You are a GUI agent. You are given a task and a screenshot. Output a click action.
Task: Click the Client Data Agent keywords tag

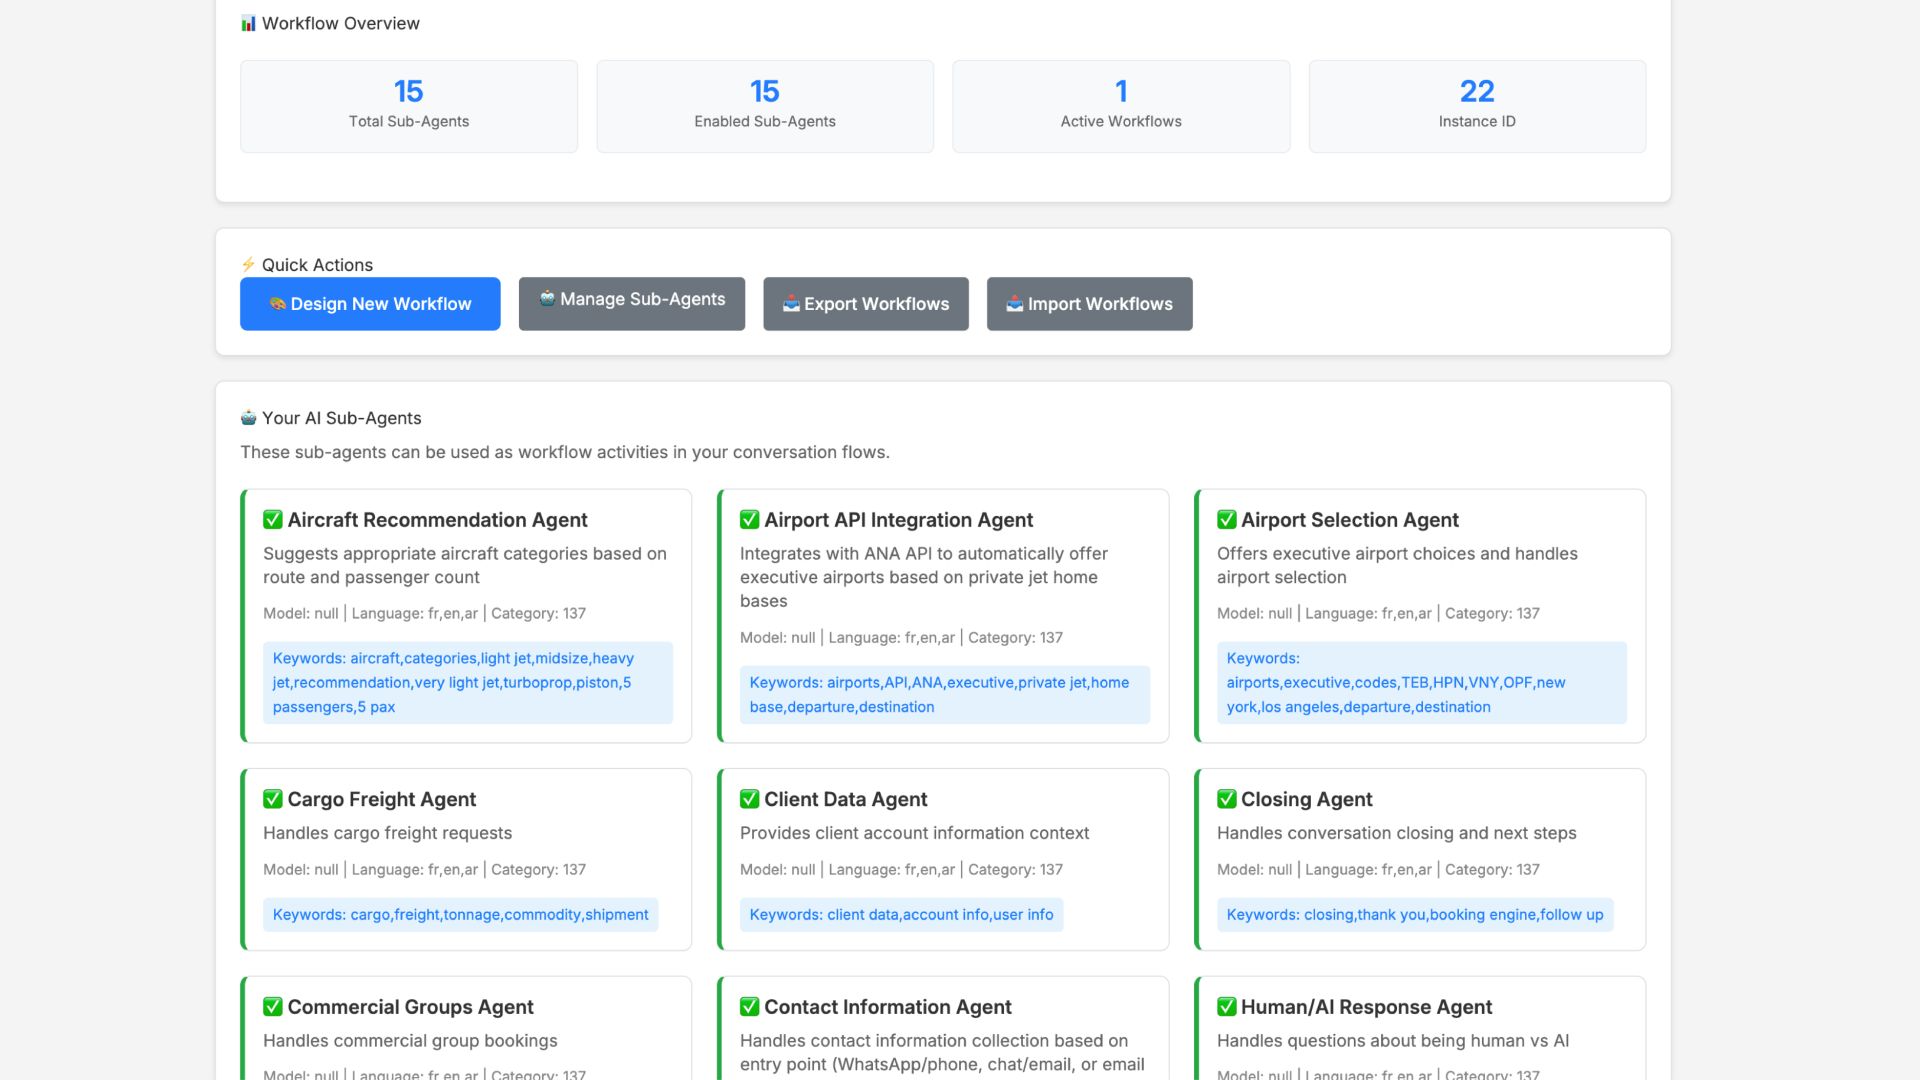point(901,914)
